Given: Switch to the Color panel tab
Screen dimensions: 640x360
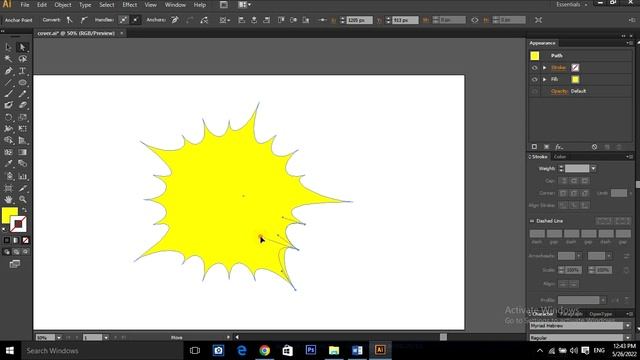Looking at the screenshot, I should [x=560, y=157].
